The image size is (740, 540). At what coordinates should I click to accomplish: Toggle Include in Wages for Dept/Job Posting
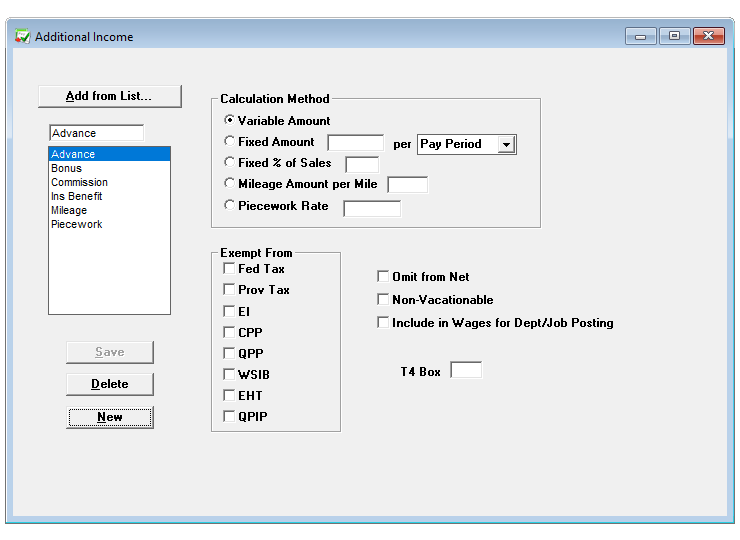383,323
